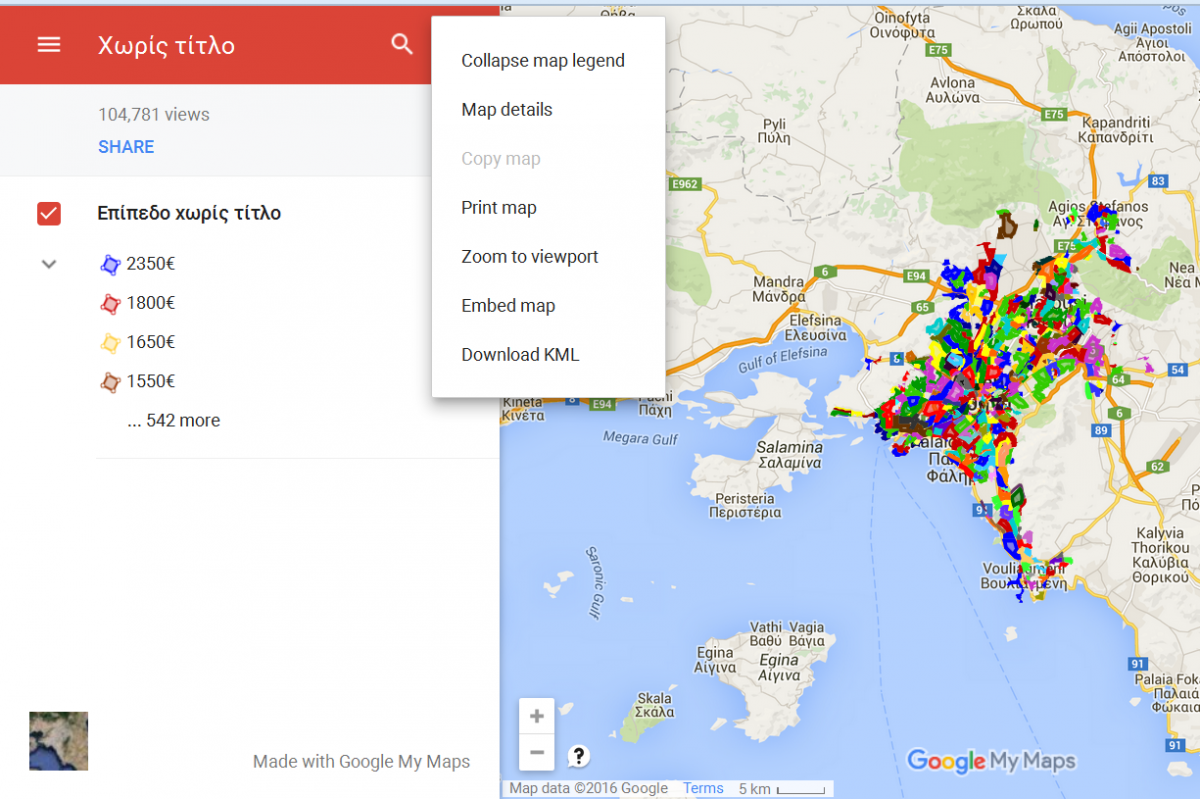The height and width of the screenshot is (799, 1200).
Task: Zoom out with the minus button
Action: point(537,752)
